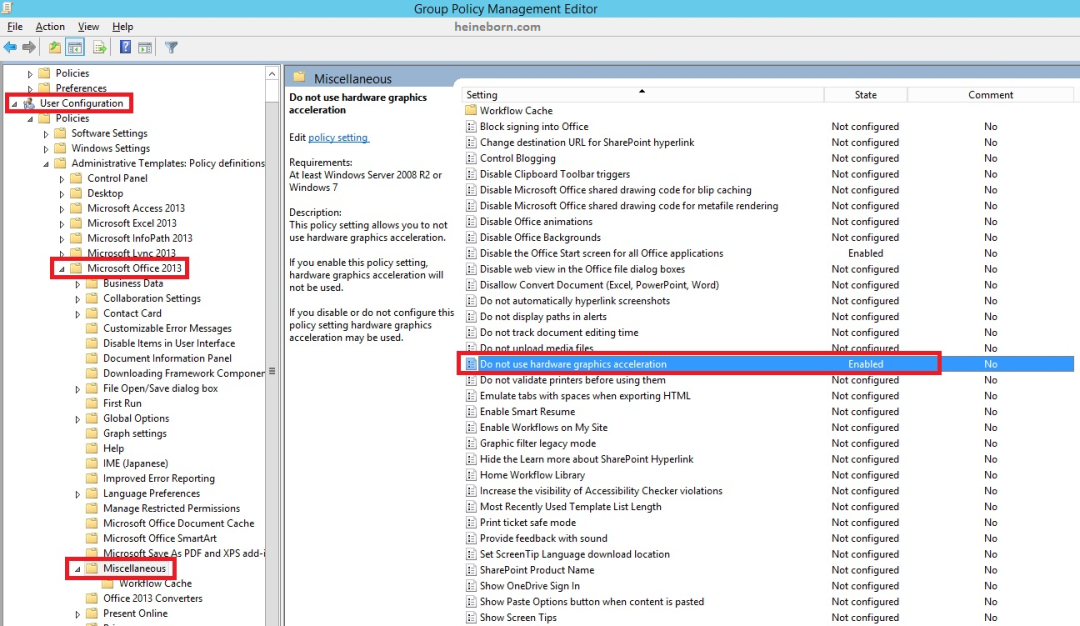Click the folder icon beside Graph settings
Screen dimensions: 1080x626
pyautogui.click(x=92, y=433)
